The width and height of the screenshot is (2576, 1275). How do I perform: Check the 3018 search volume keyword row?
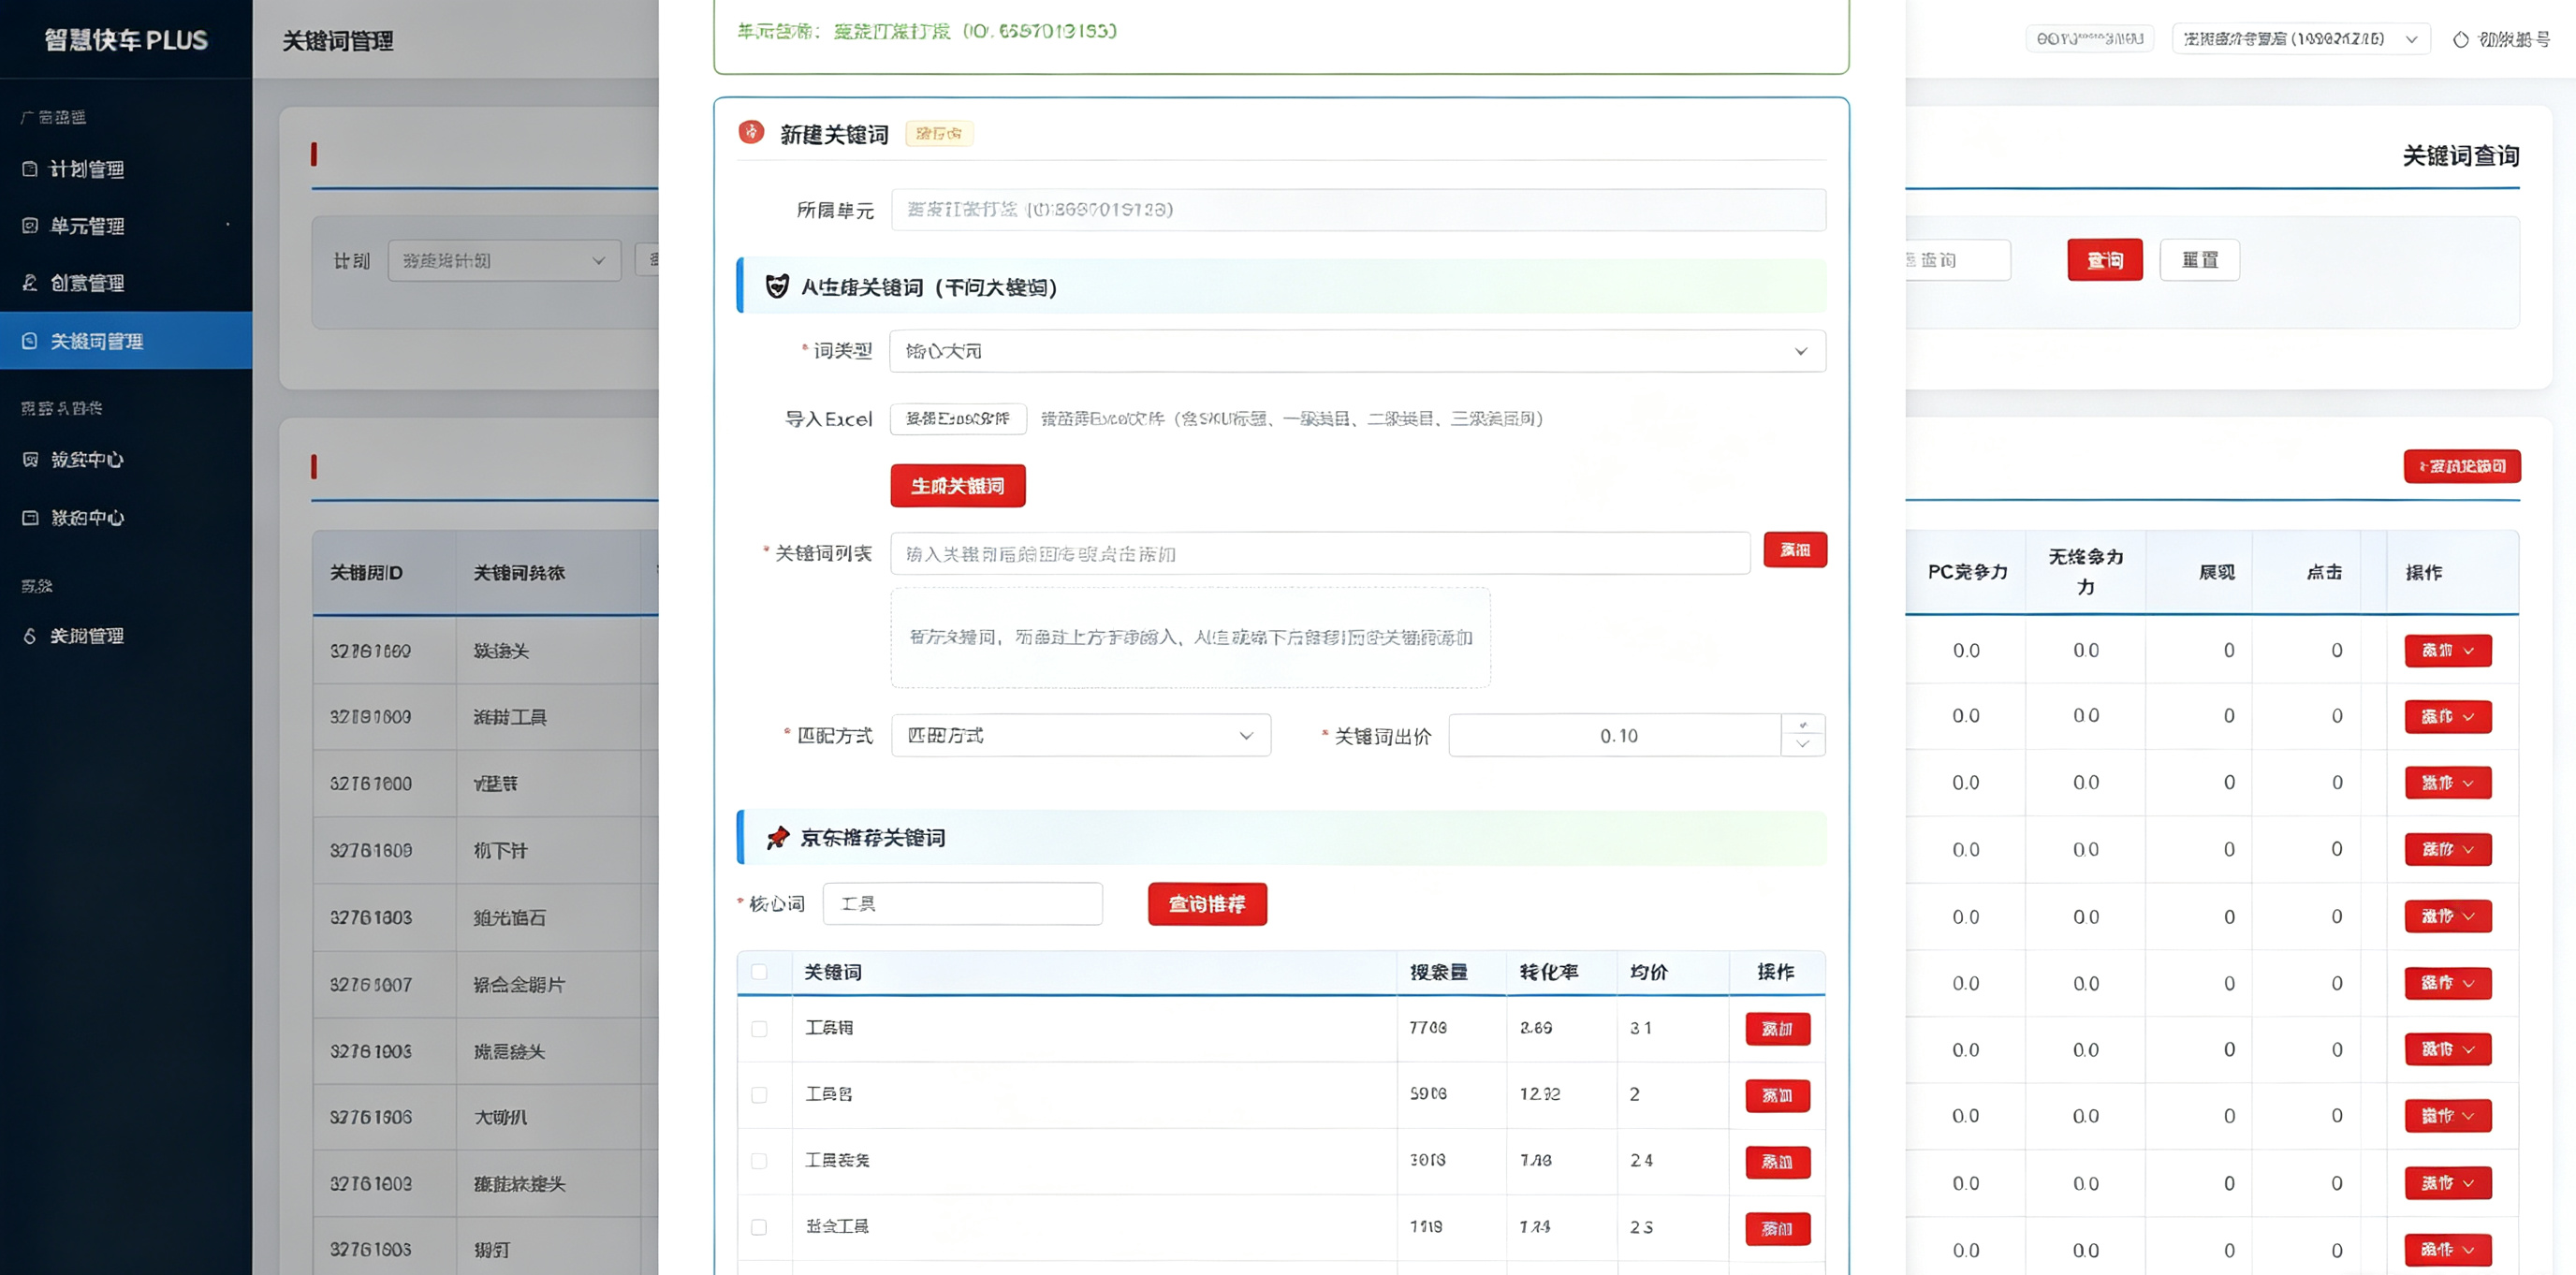(x=759, y=1161)
